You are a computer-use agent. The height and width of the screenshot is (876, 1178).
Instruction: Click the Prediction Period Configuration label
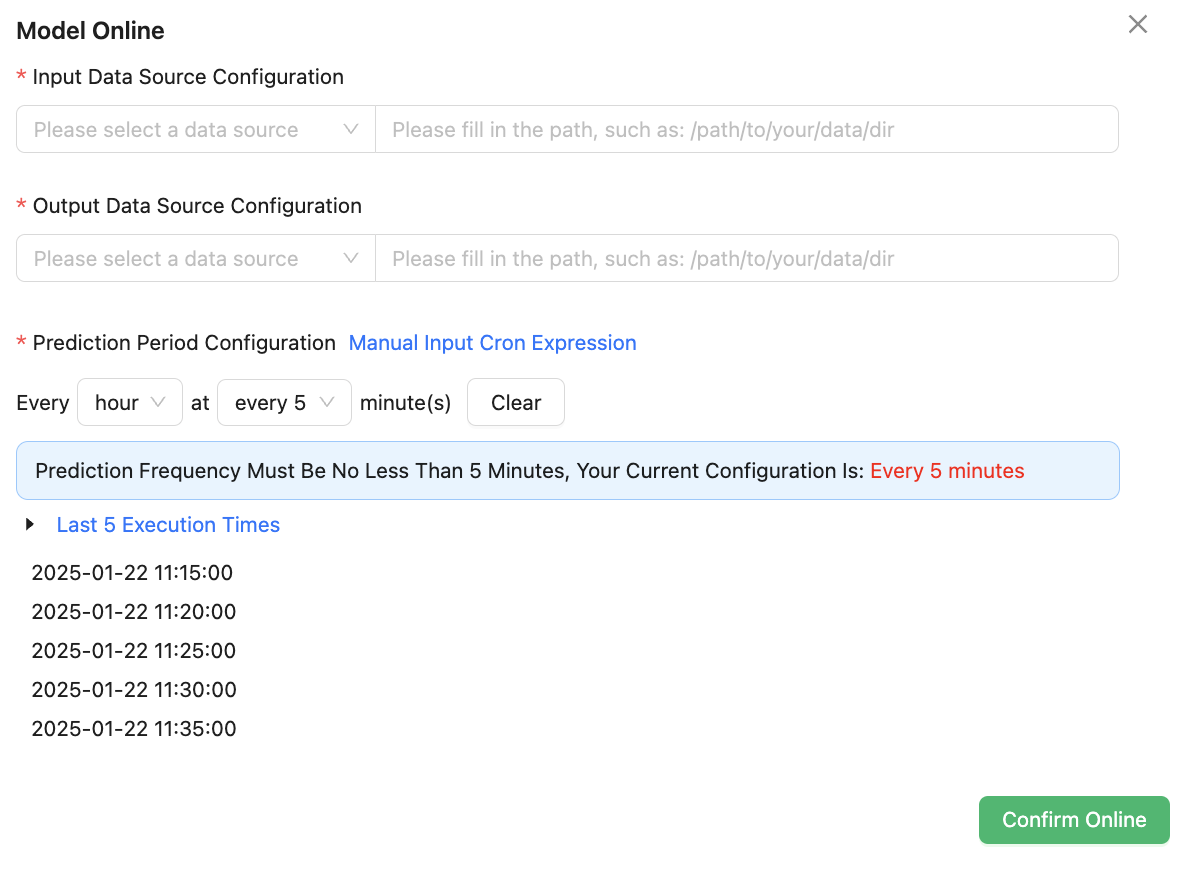point(184,343)
